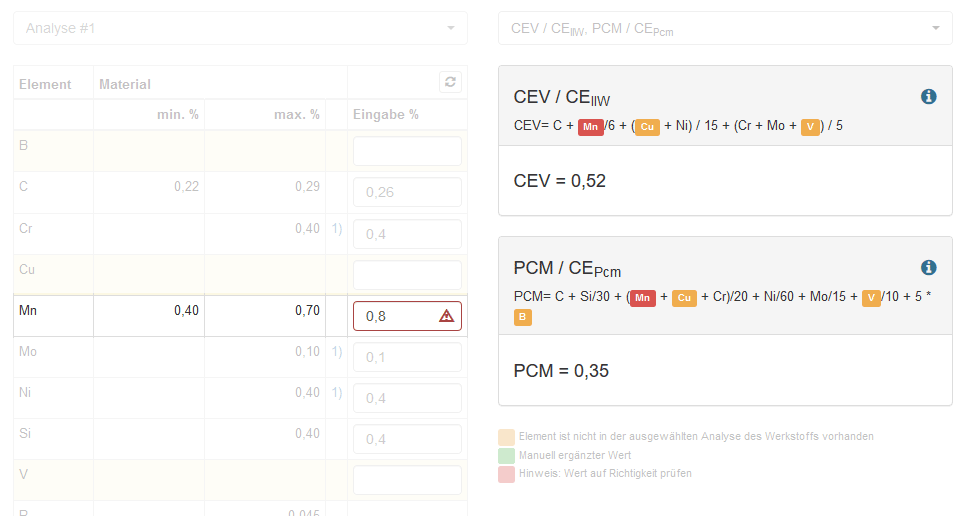This screenshot has width=963, height=516.
Task: Click red Mn badge in PCM formula
Action: tap(642, 298)
